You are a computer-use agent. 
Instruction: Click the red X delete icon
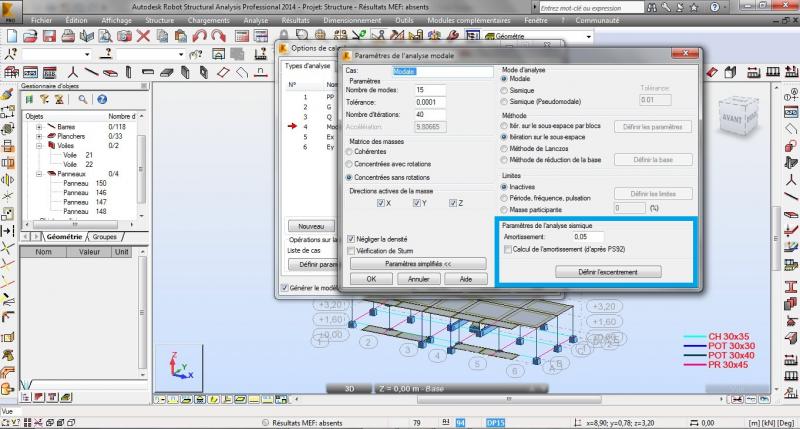(143, 36)
